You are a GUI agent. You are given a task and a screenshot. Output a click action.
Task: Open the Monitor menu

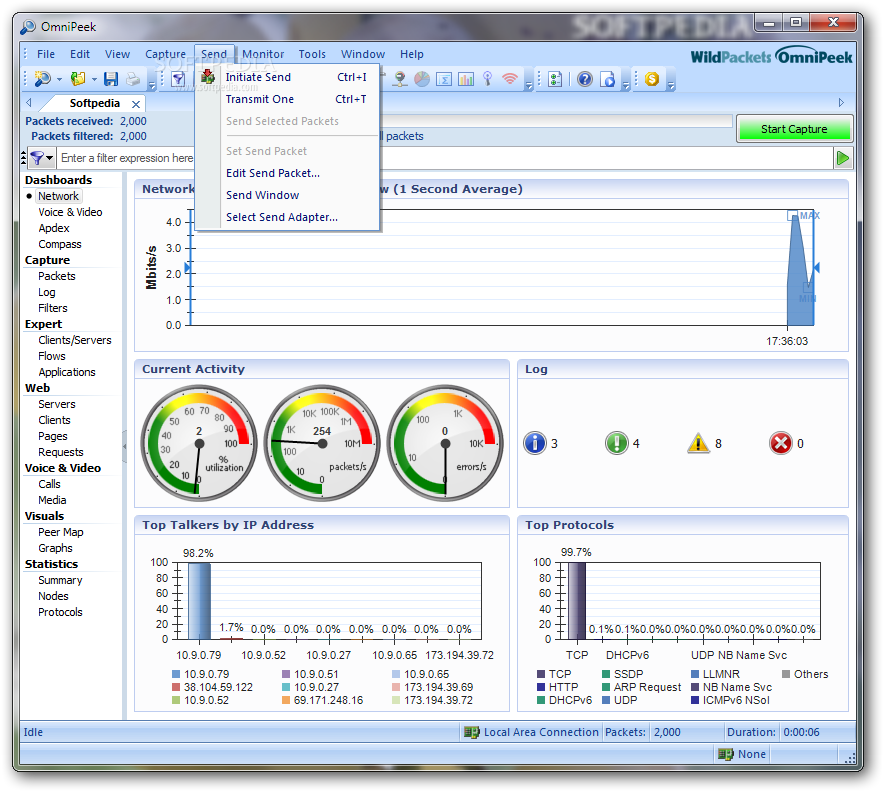[x=263, y=54]
